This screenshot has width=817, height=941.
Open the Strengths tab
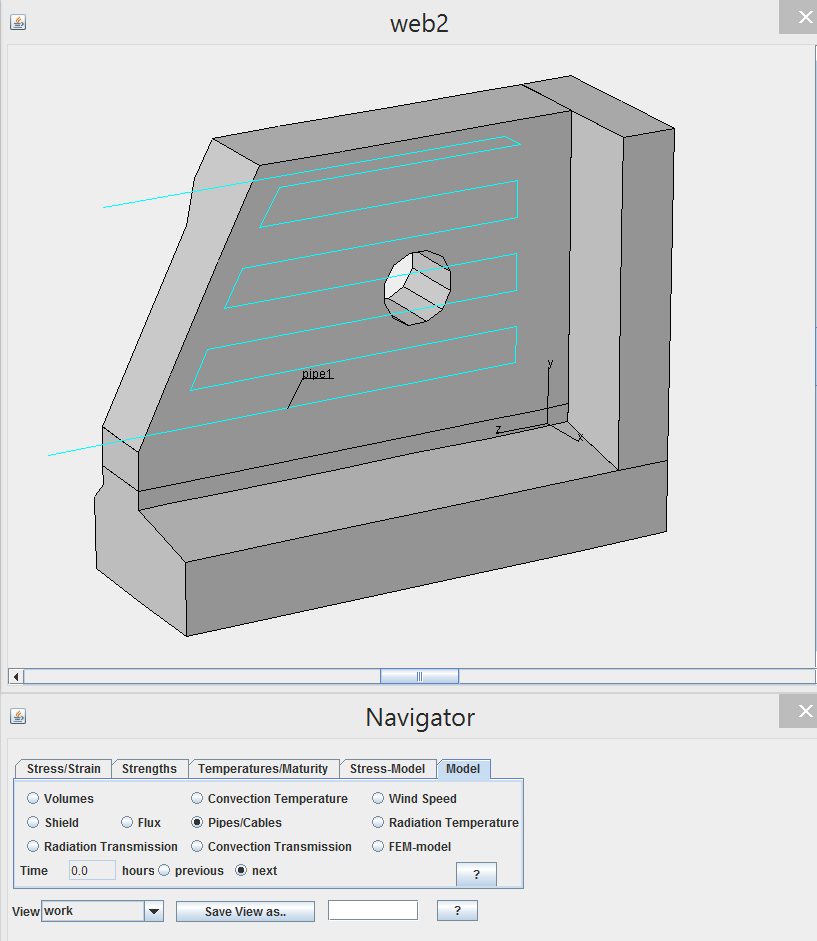[x=149, y=769]
